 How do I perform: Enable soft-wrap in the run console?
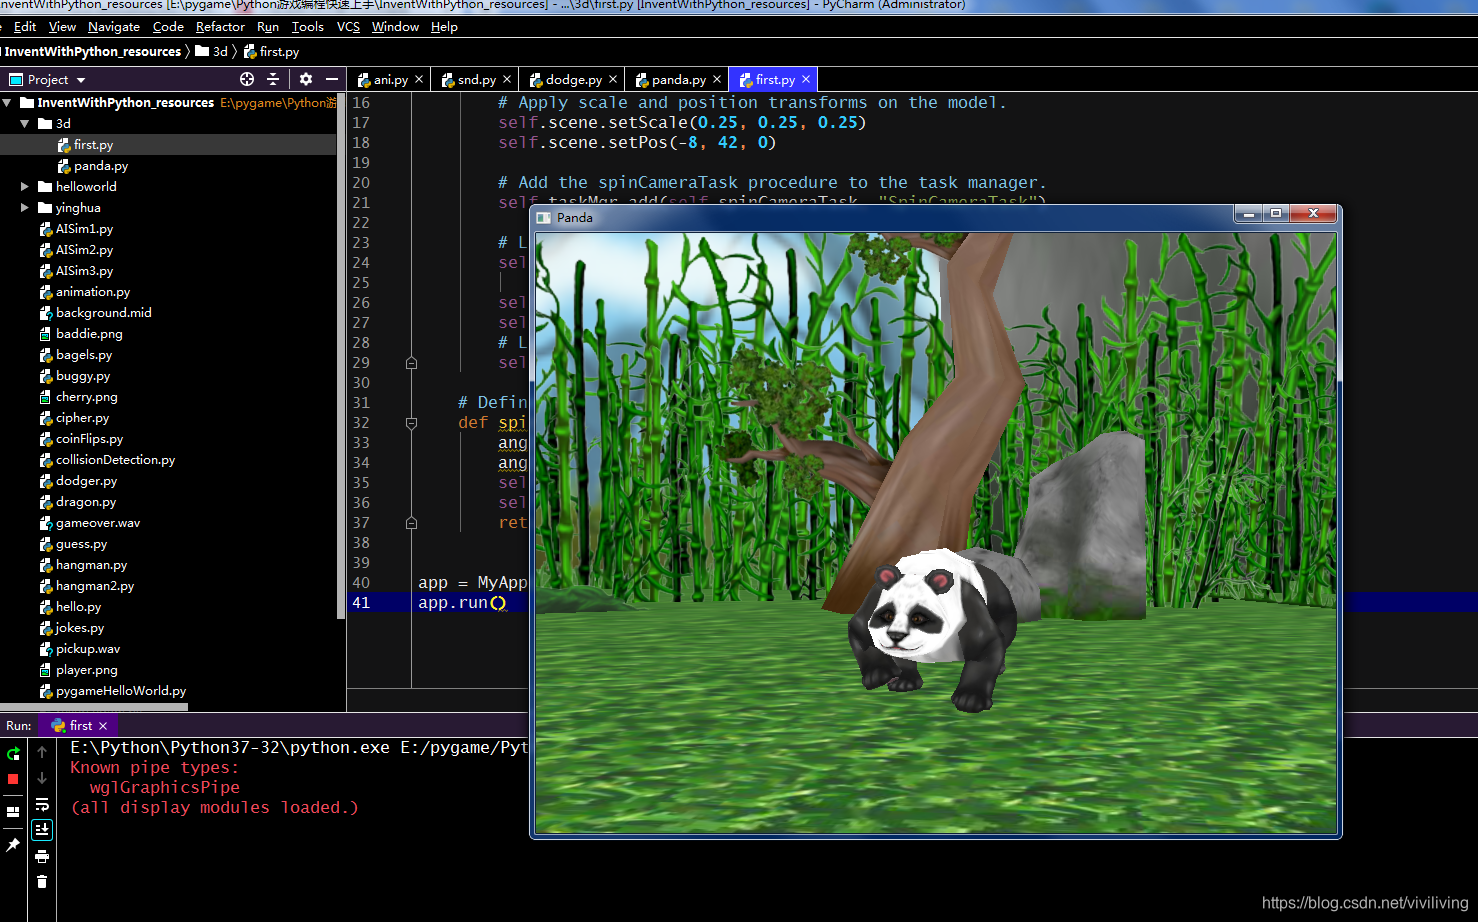pos(41,804)
